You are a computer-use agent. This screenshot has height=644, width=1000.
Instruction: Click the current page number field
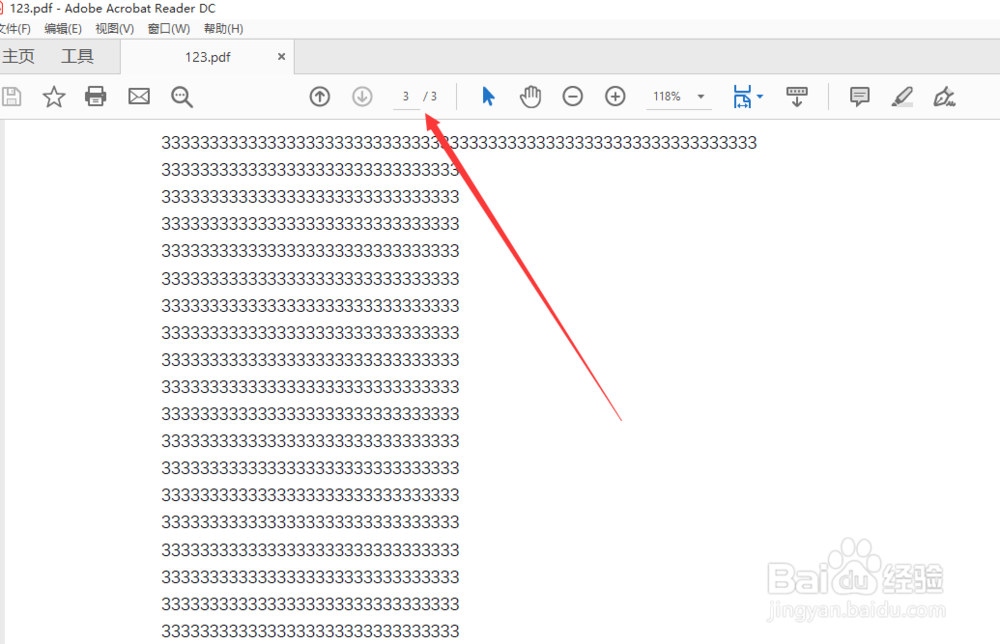(x=406, y=96)
